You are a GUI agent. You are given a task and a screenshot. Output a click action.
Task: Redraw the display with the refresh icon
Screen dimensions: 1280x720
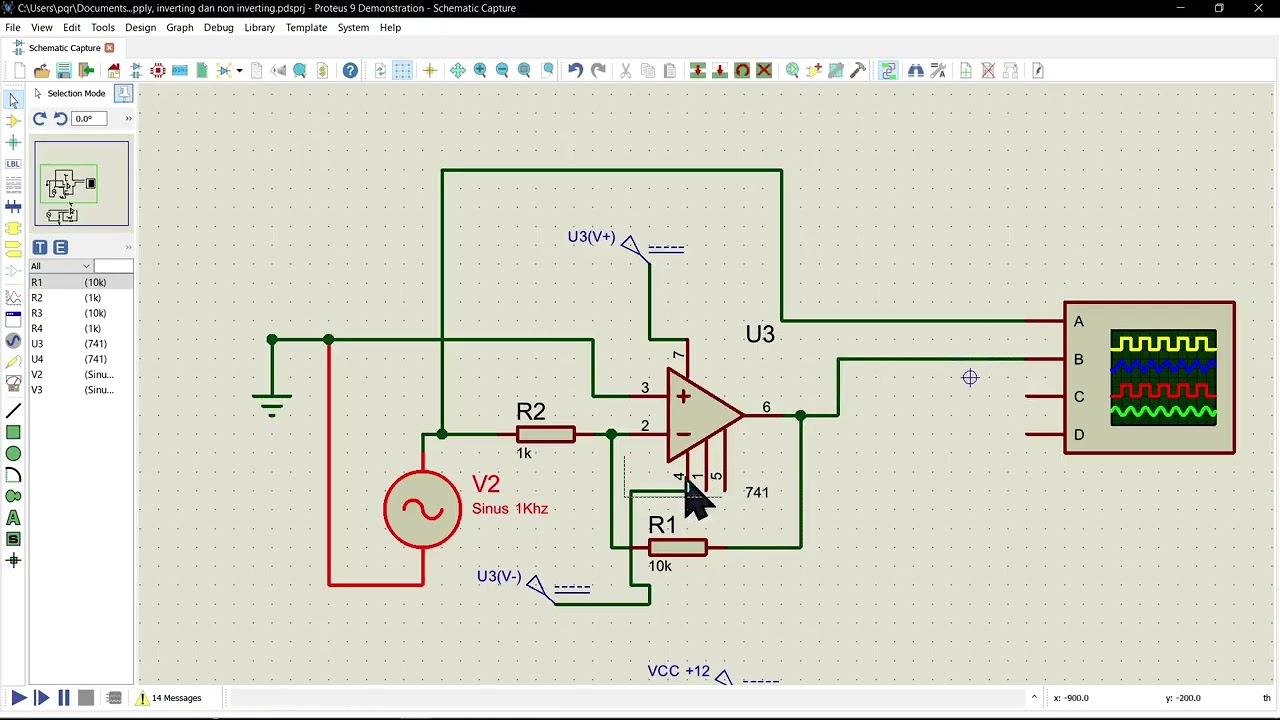[380, 70]
